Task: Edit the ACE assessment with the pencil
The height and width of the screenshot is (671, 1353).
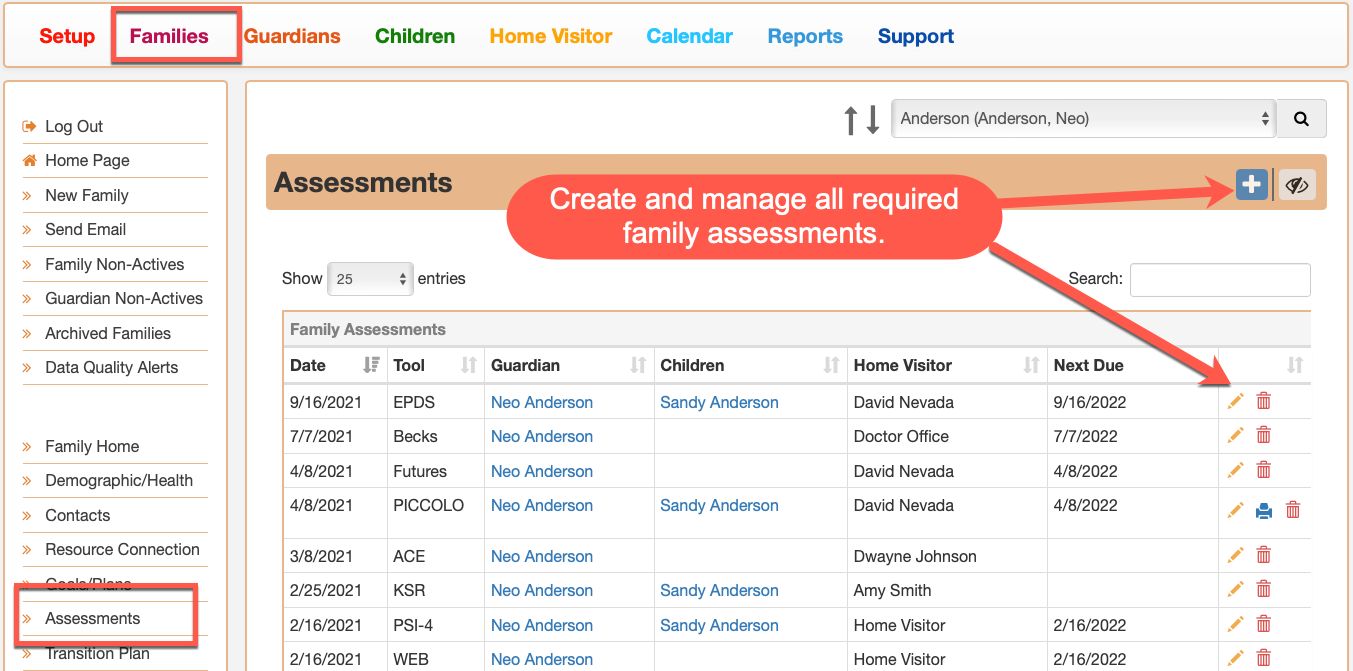Action: [1236, 555]
